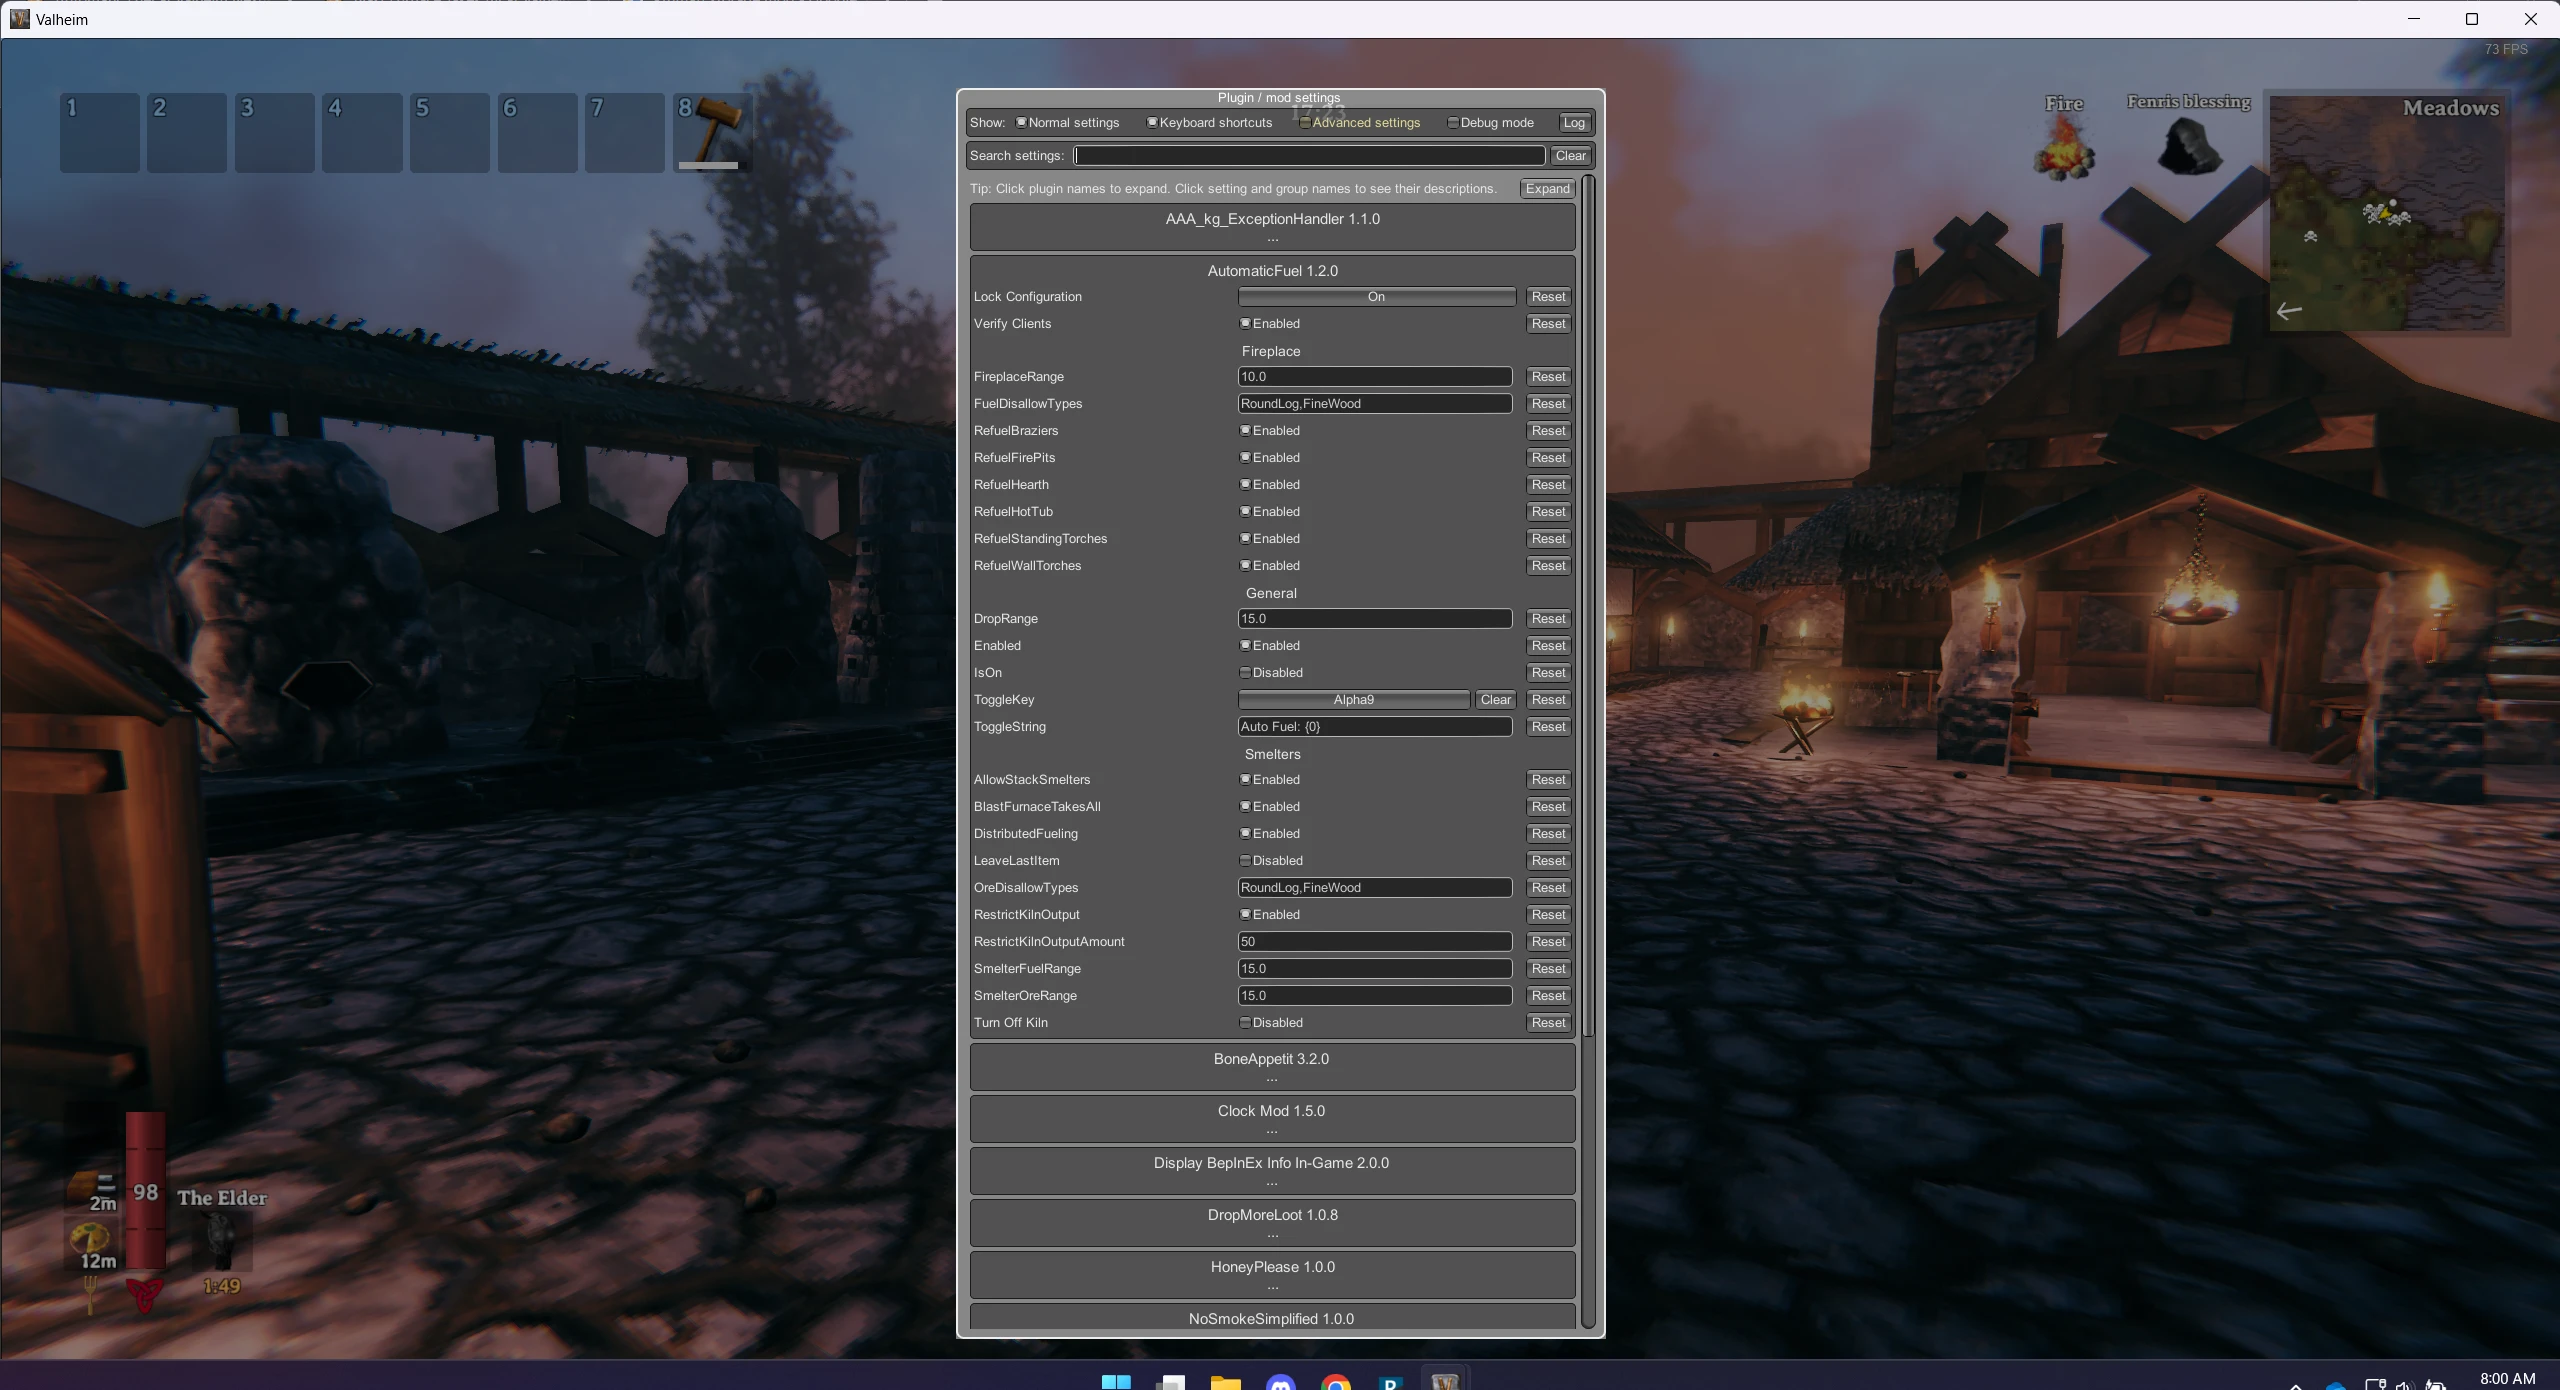
Task: Select empty hotbar slot 4
Action: pos(362,132)
